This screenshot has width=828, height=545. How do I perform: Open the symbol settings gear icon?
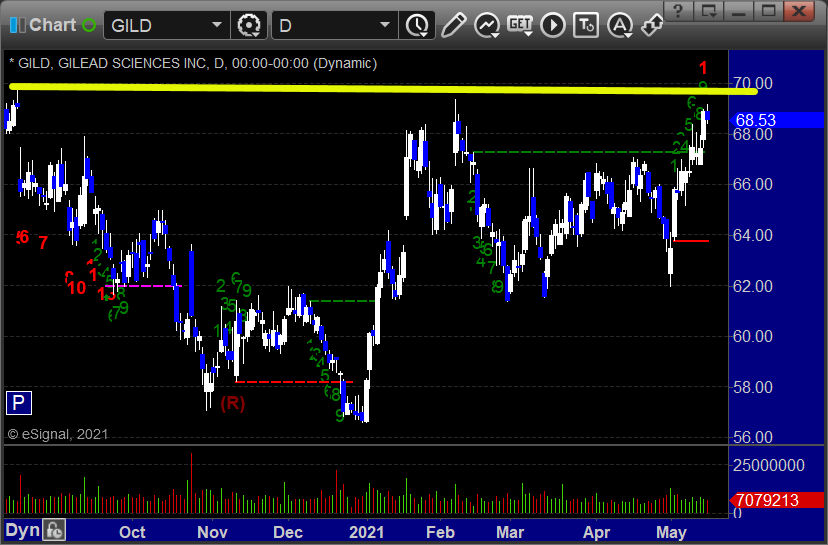click(x=249, y=25)
